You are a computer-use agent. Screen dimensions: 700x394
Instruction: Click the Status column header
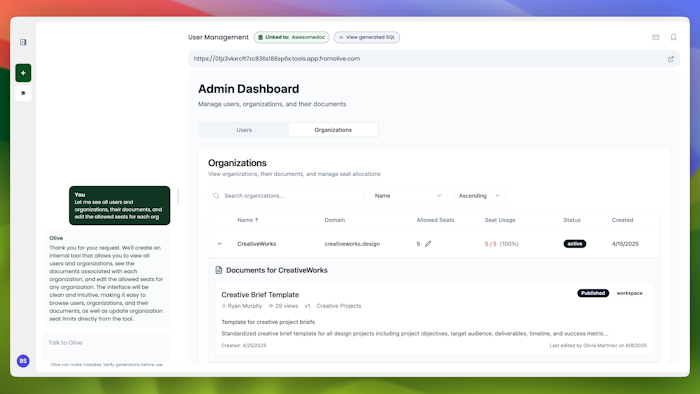[572, 220]
